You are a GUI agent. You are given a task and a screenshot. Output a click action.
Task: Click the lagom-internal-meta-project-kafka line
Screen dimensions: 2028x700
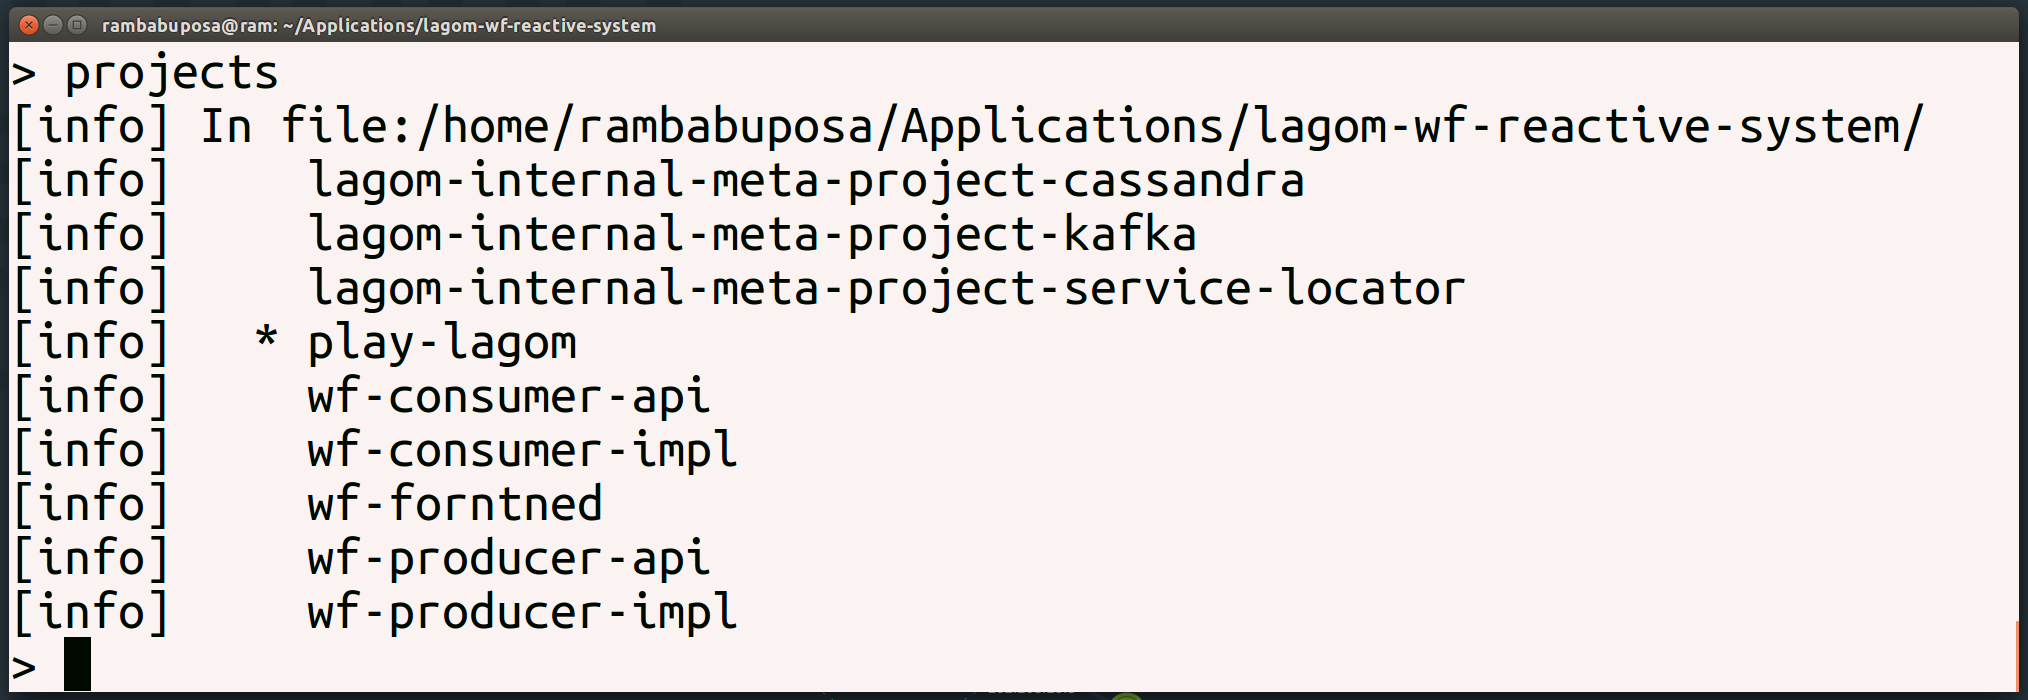point(752,235)
